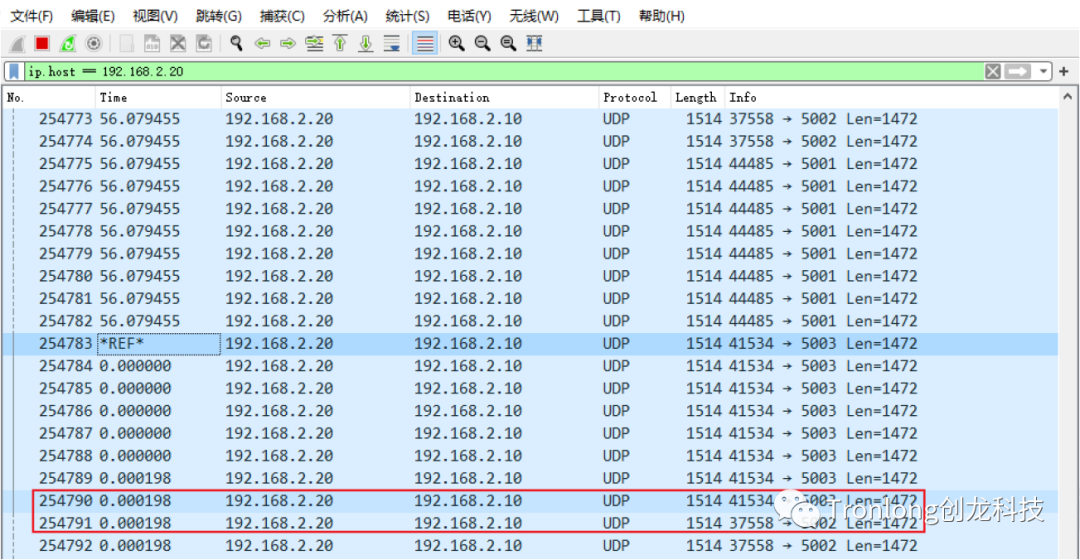Sort by the Length column header
Image resolution: width=1080 pixels, height=560 pixels.
click(697, 98)
